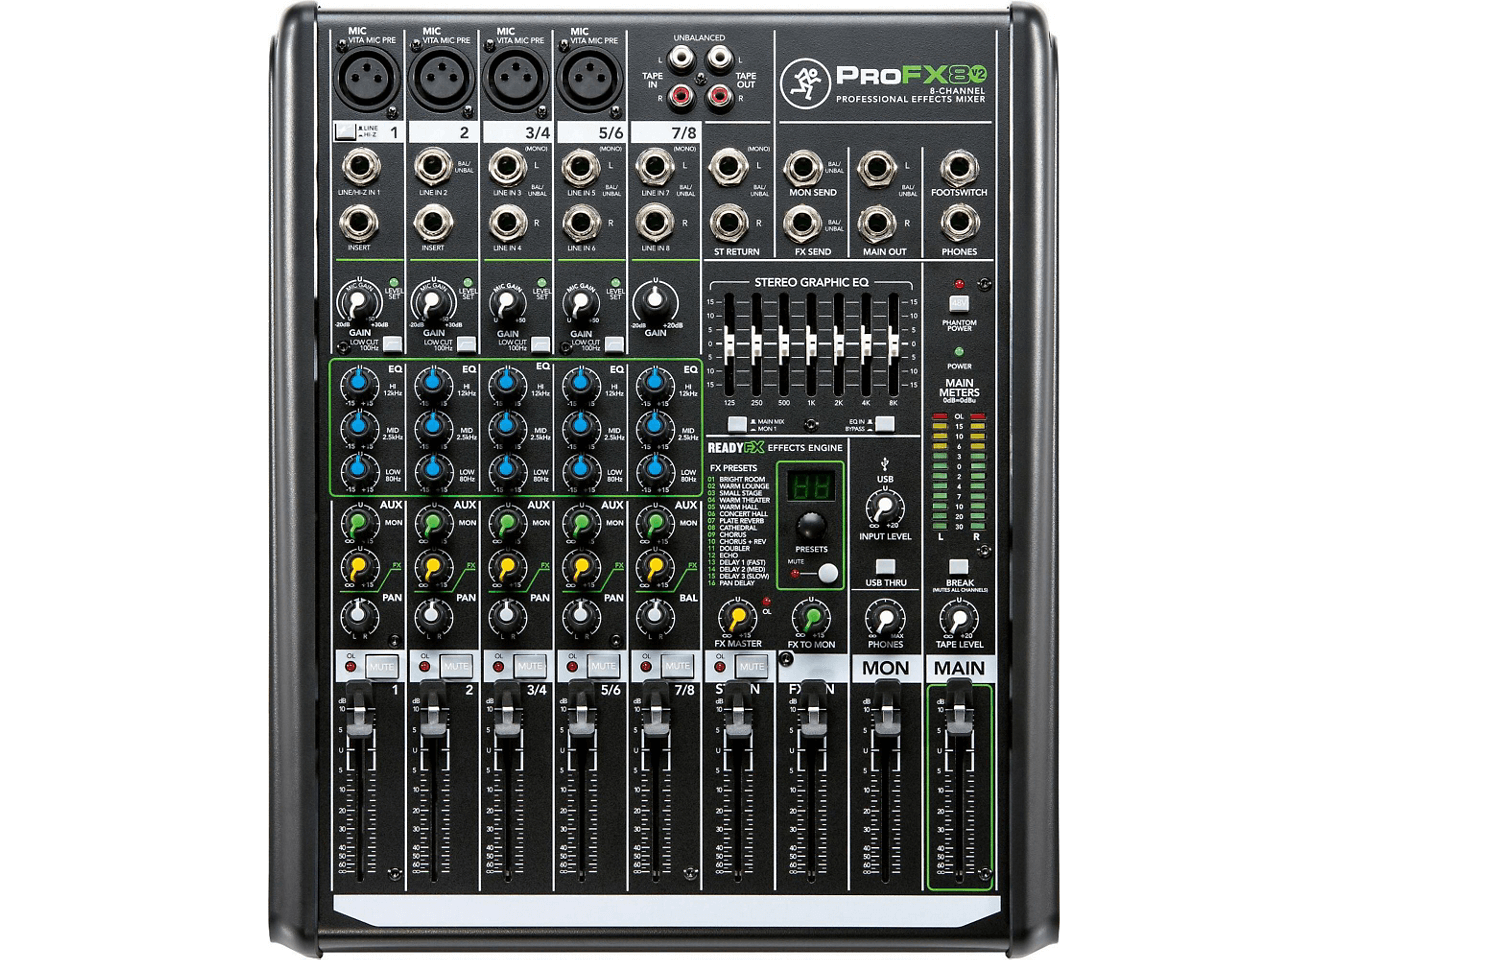Click the TAPE IN left RCA jack
The height and width of the screenshot is (970, 1497).
coord(681,59)
